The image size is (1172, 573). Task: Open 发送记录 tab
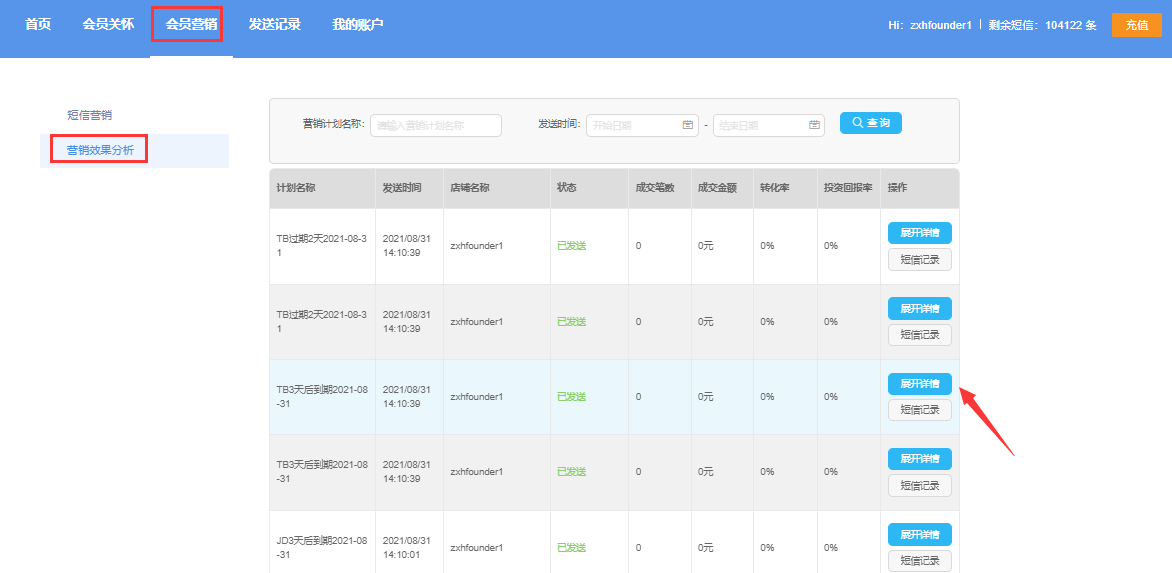pos(274,25)
